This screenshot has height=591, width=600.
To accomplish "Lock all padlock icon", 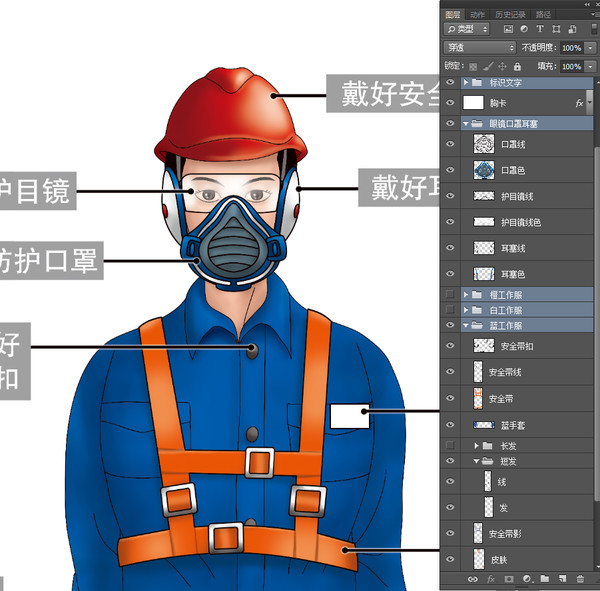I will (x=517, y=67).
